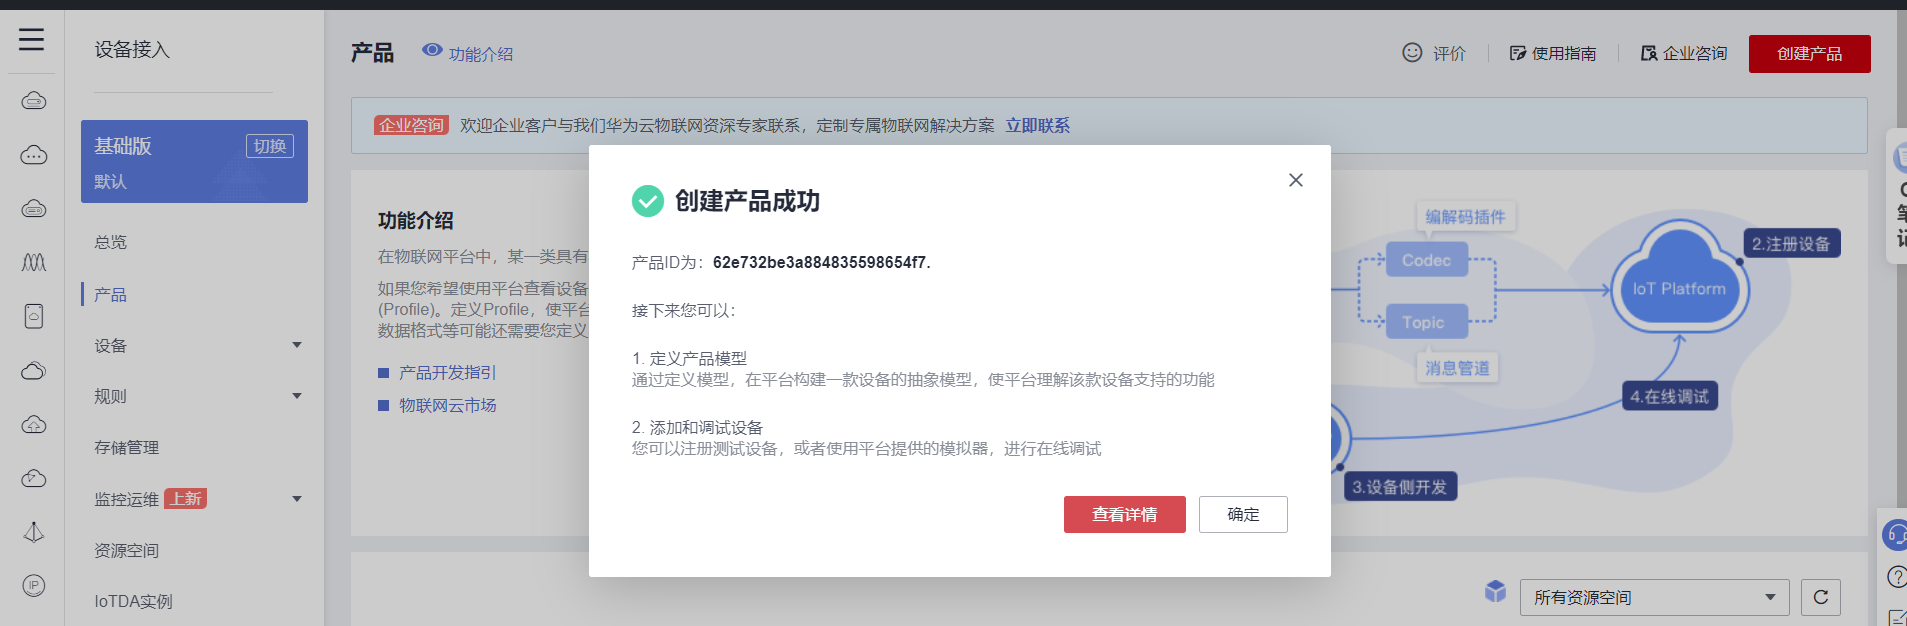Screen dimensions: 1907x626
Task: Click the refresh icon next to resource space
Action: (1821, 597)
